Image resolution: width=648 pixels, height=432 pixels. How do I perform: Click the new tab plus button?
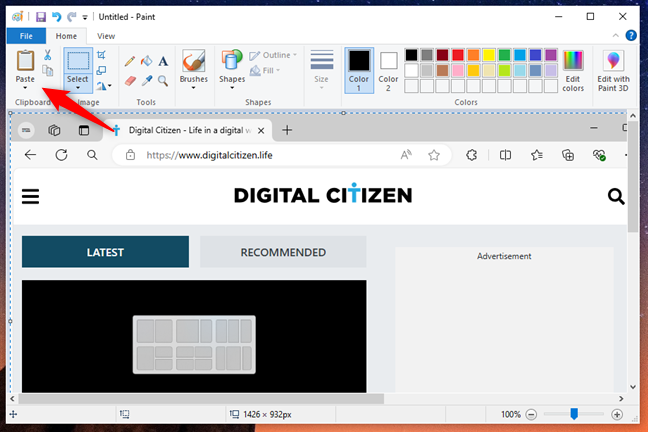click(287, 130)
